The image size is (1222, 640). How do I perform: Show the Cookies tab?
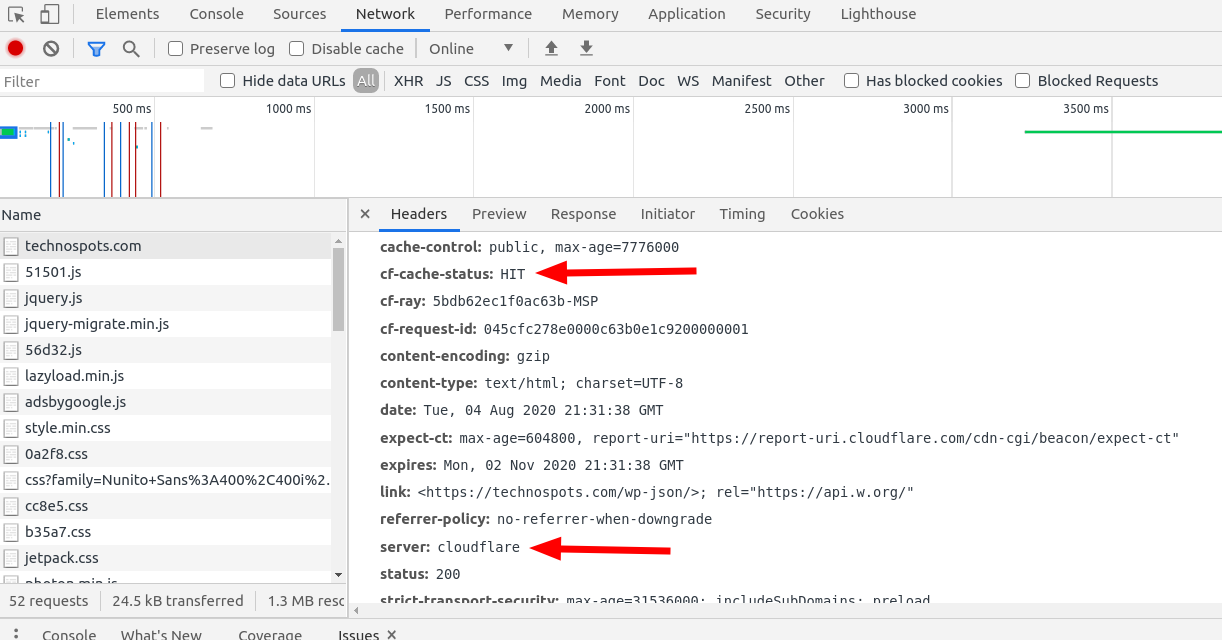(x=817, y=214)
